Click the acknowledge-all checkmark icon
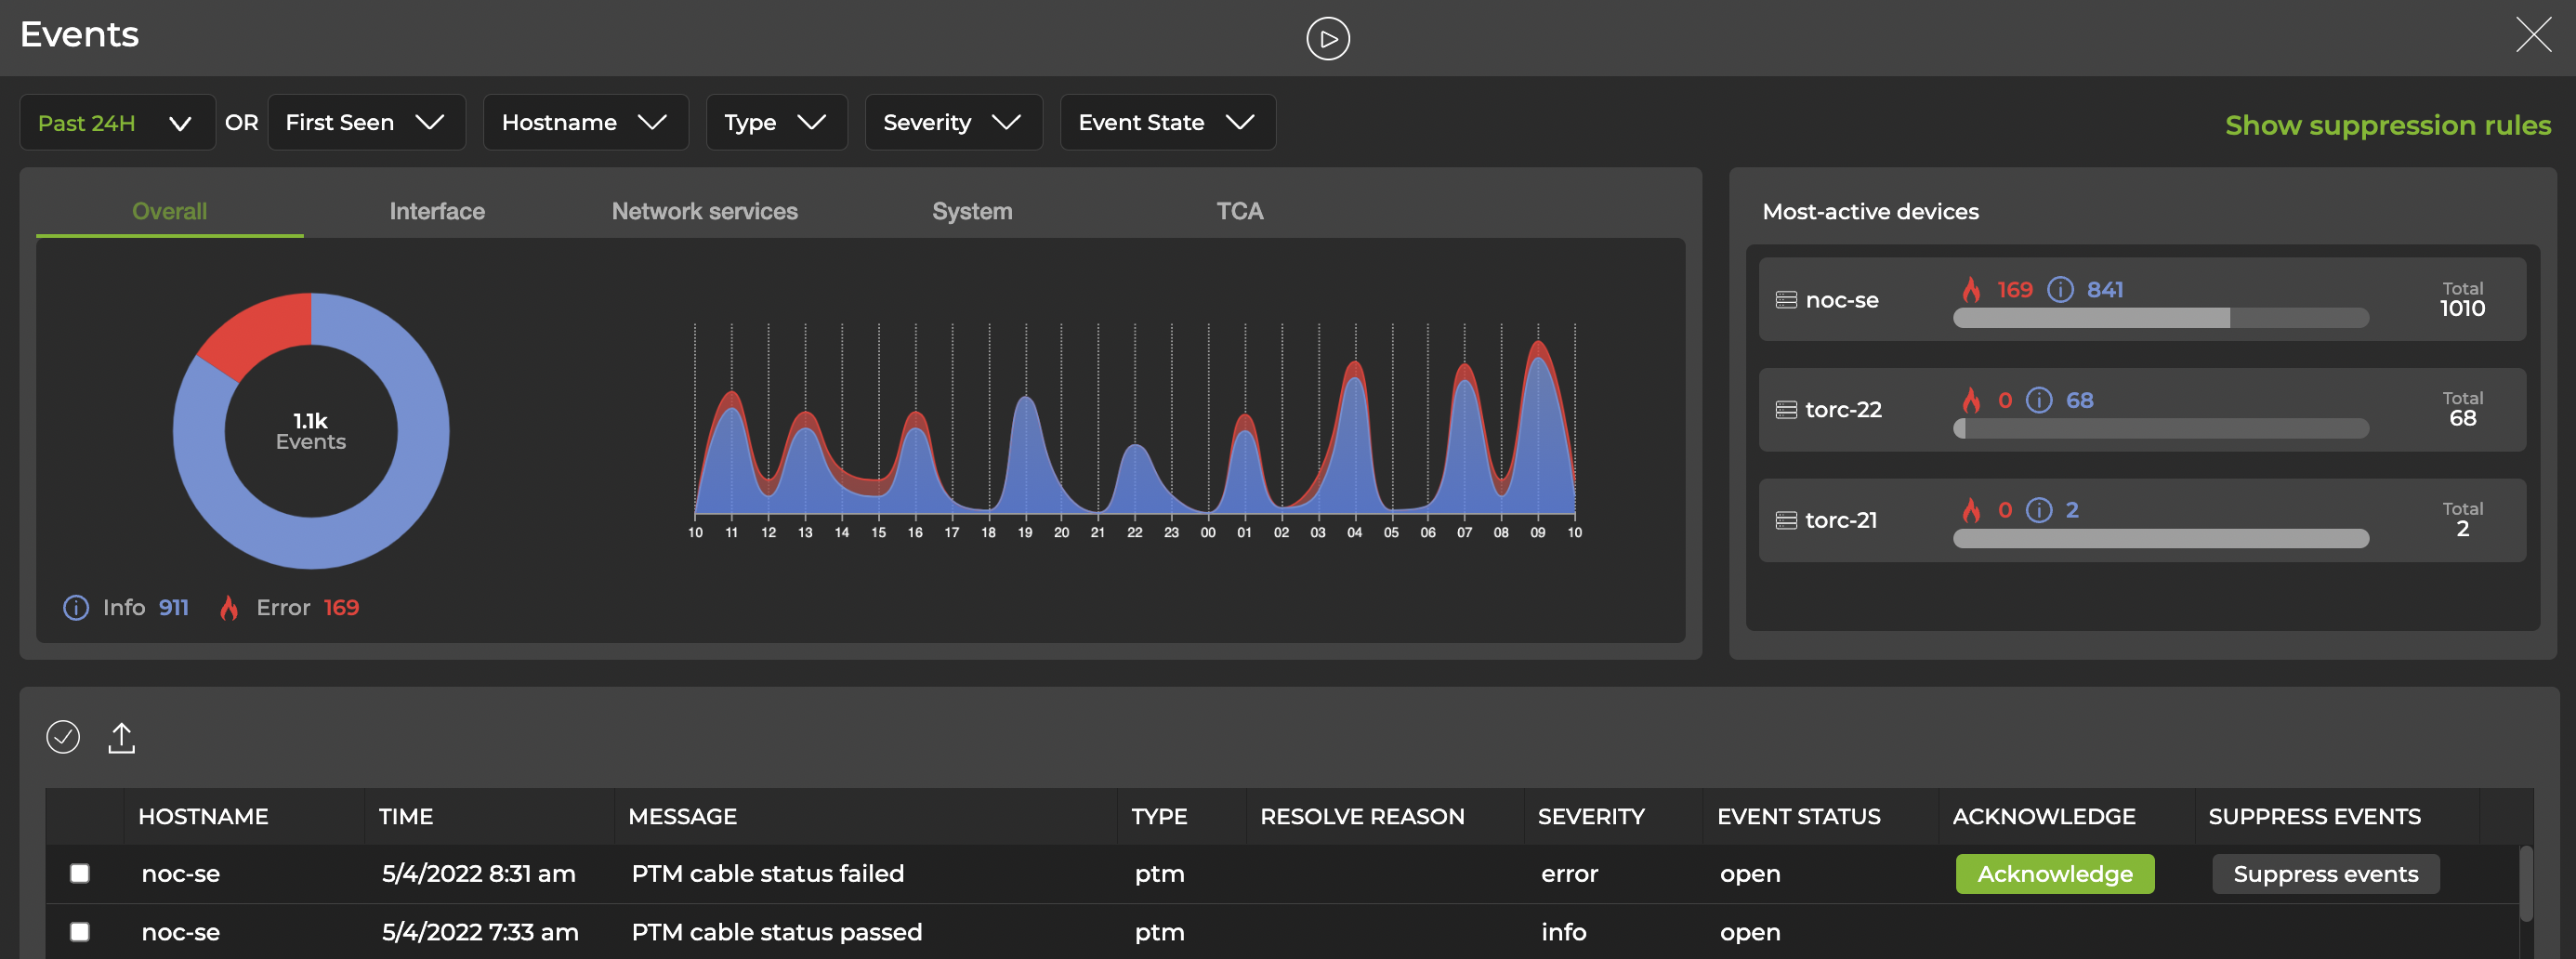 63,737
